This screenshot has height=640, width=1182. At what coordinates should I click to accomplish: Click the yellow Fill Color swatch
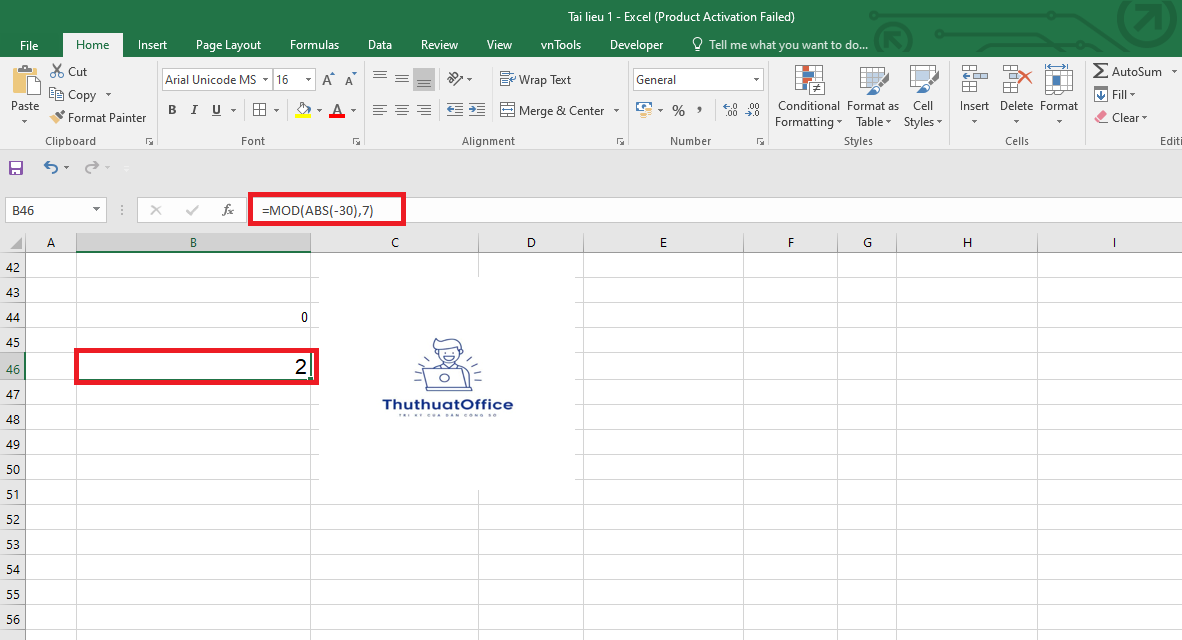[x=303, y=110]
